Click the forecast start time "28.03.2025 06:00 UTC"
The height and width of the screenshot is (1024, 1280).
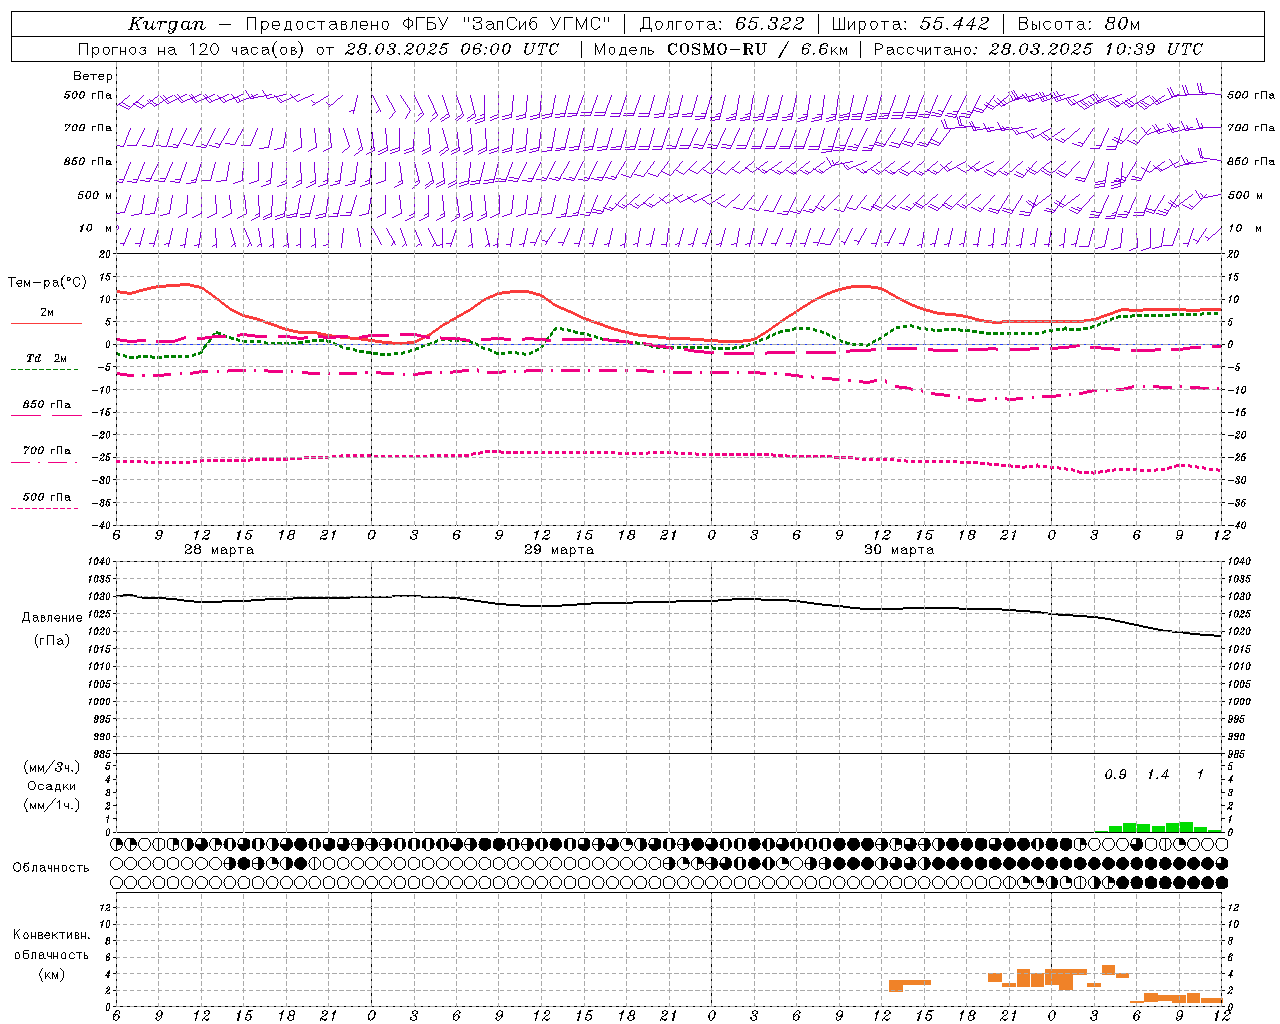(x=452, y=49)
